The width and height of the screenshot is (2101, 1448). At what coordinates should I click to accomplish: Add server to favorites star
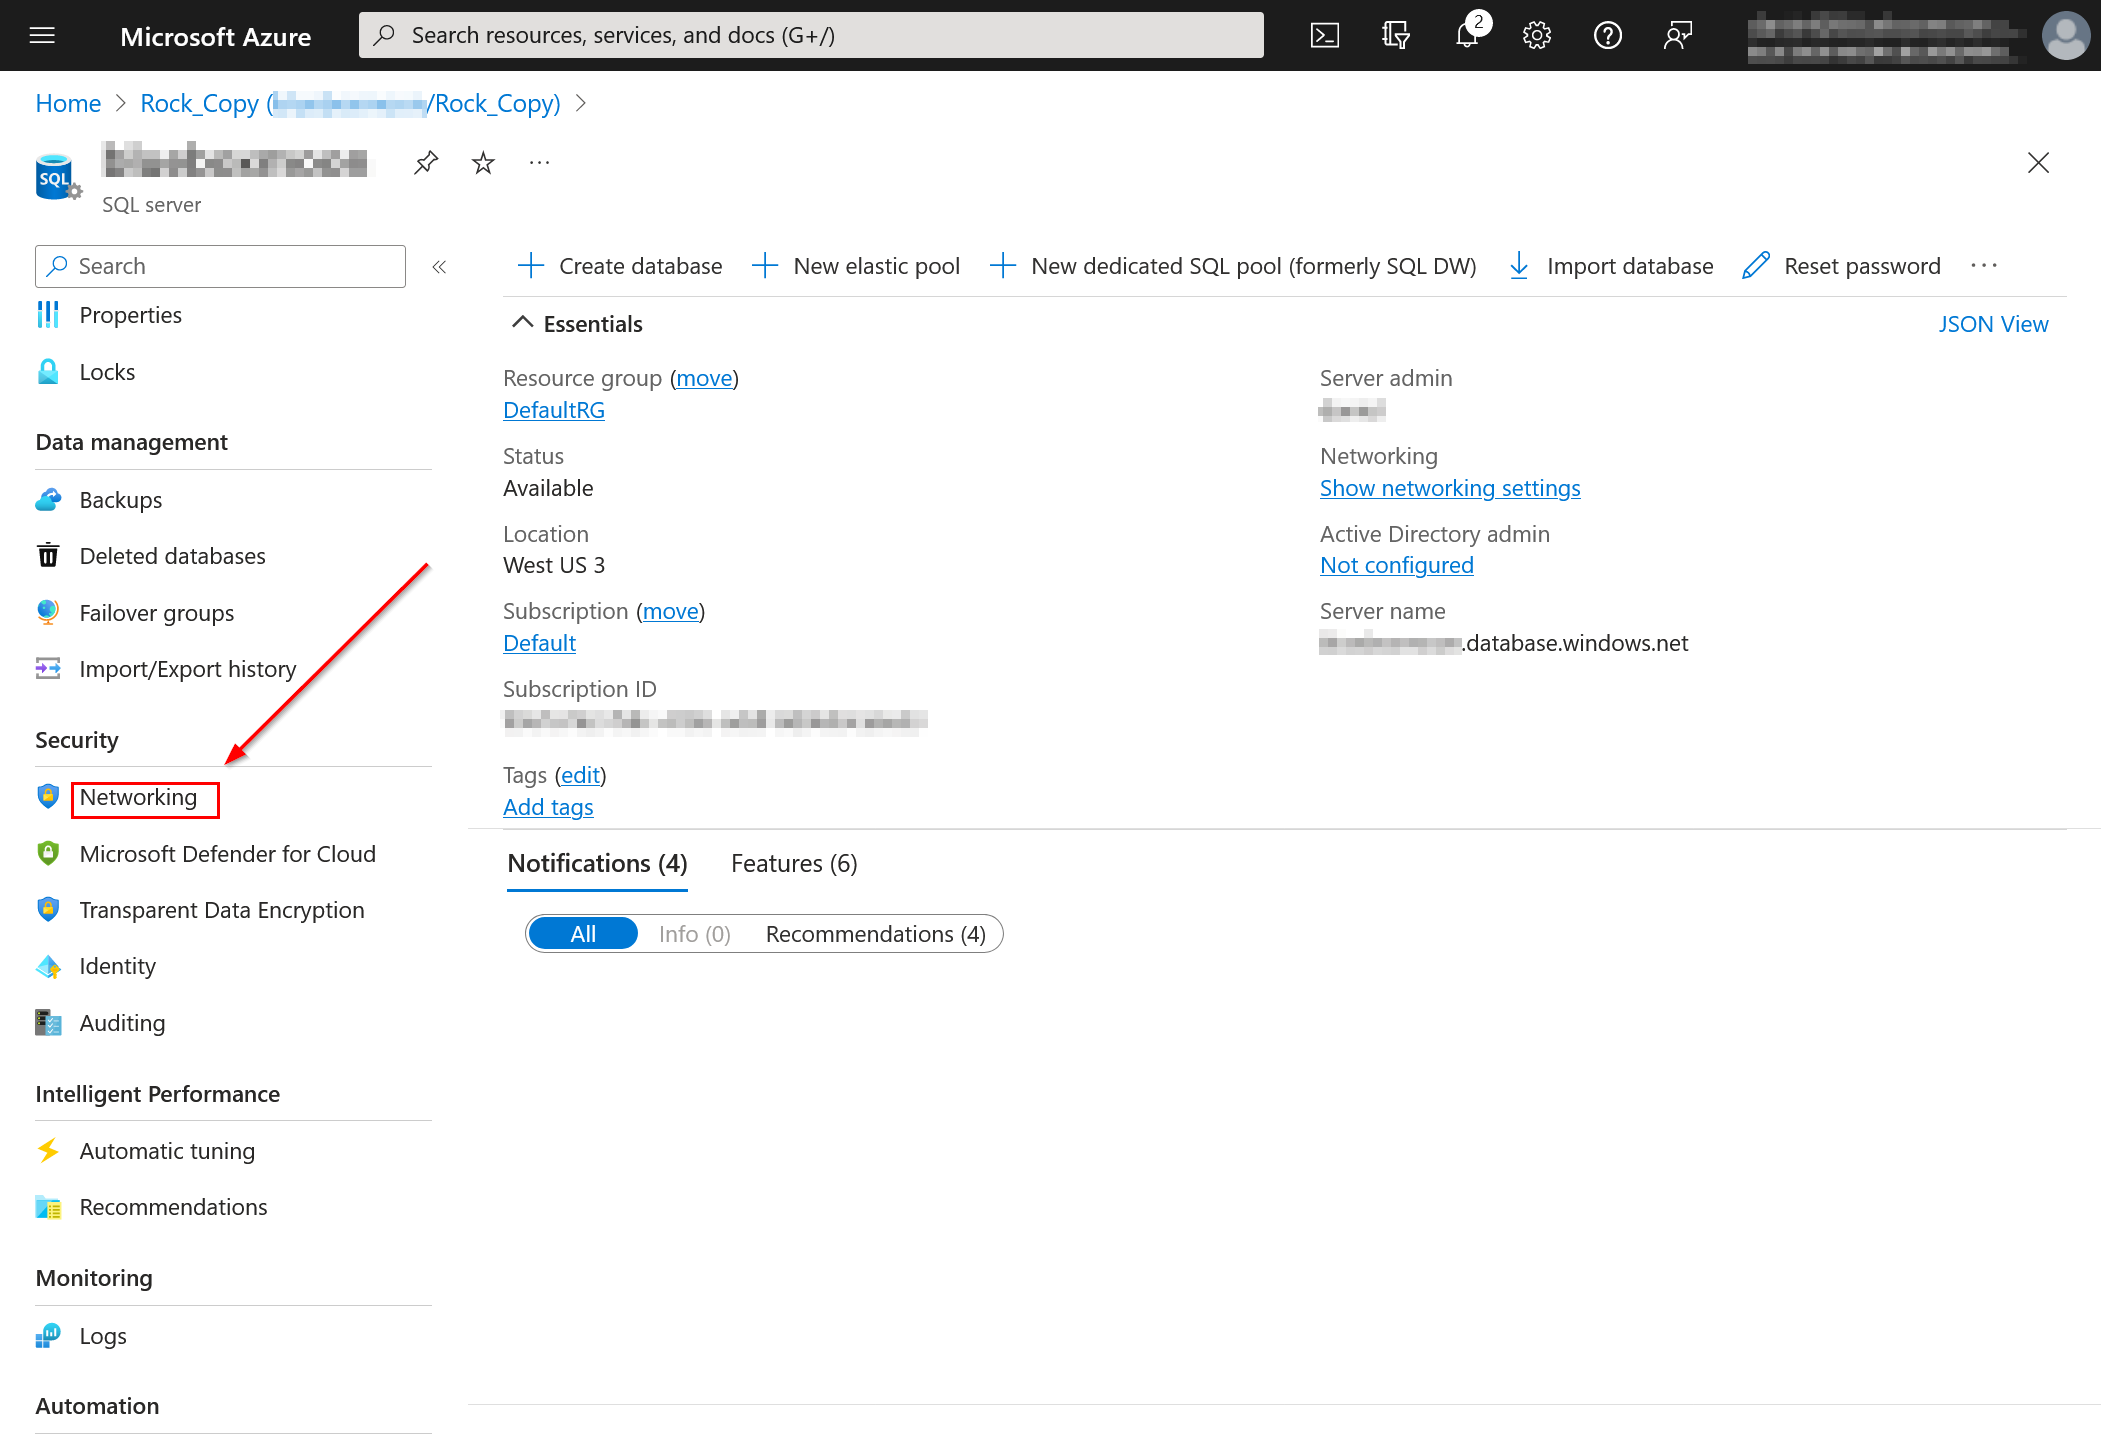coord(483,163)
